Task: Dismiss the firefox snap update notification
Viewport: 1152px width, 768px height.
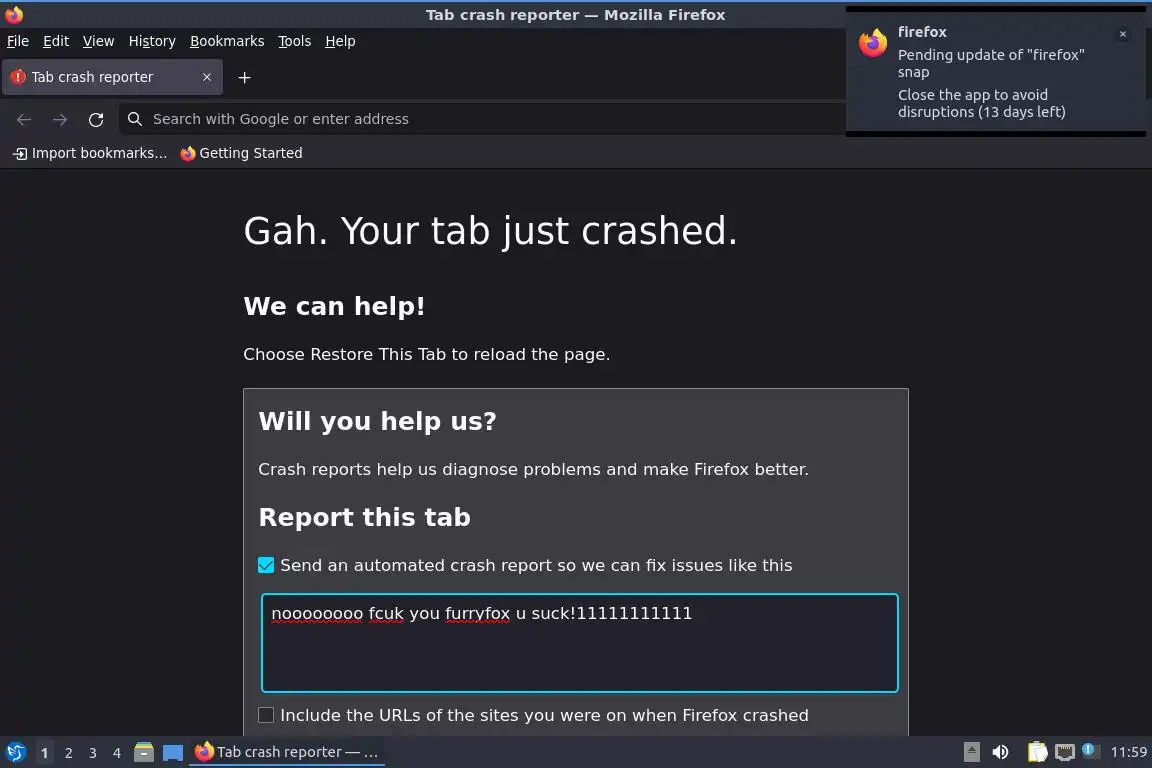Action: coord(1122,34)
